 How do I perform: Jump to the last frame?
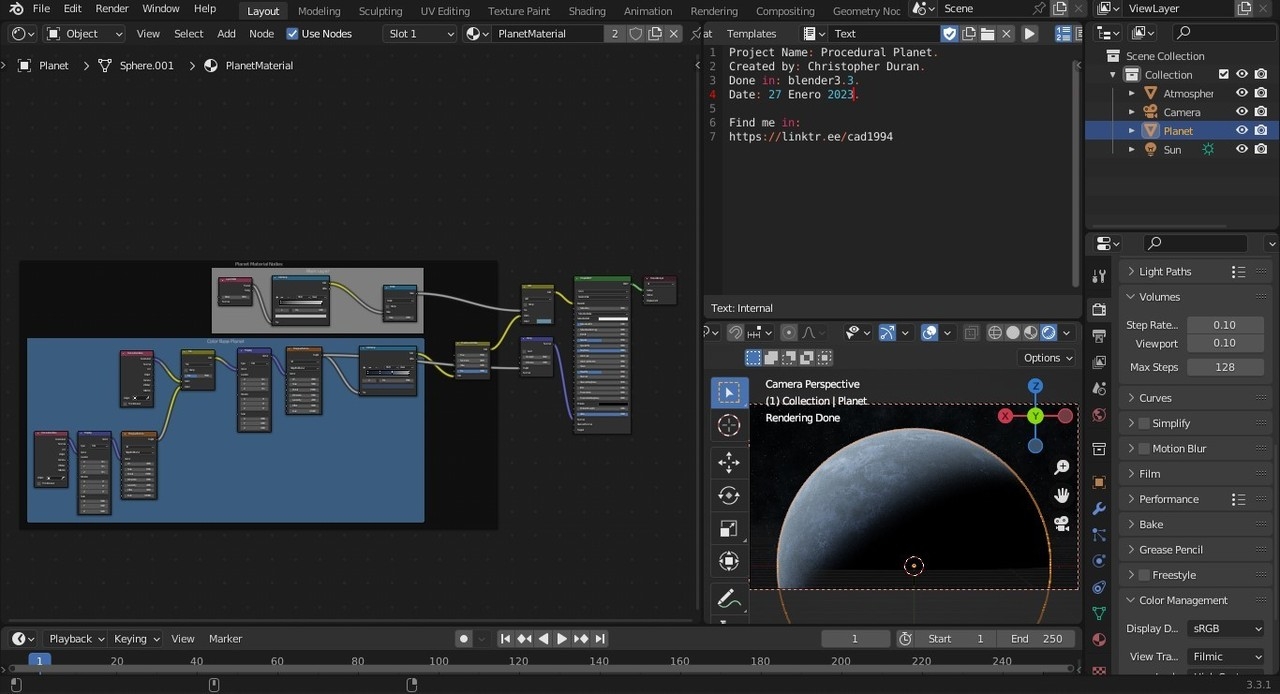tap(600, 638)
